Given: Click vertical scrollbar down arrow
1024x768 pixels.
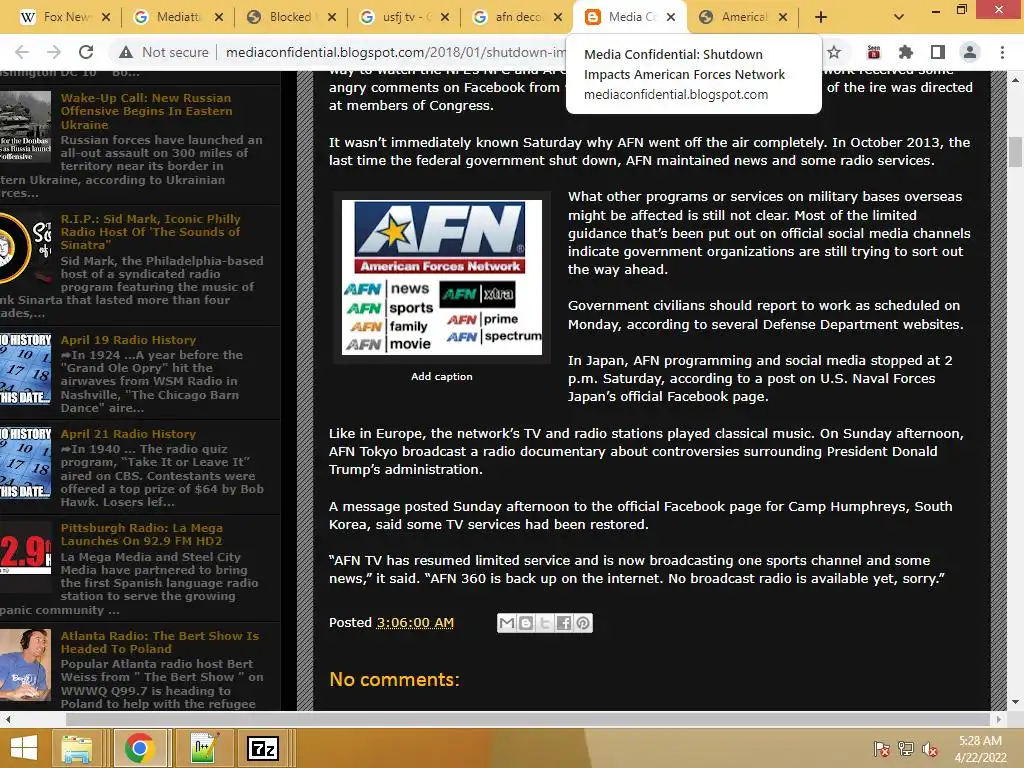Looking at the screenshot, I should pos(1016,702).
